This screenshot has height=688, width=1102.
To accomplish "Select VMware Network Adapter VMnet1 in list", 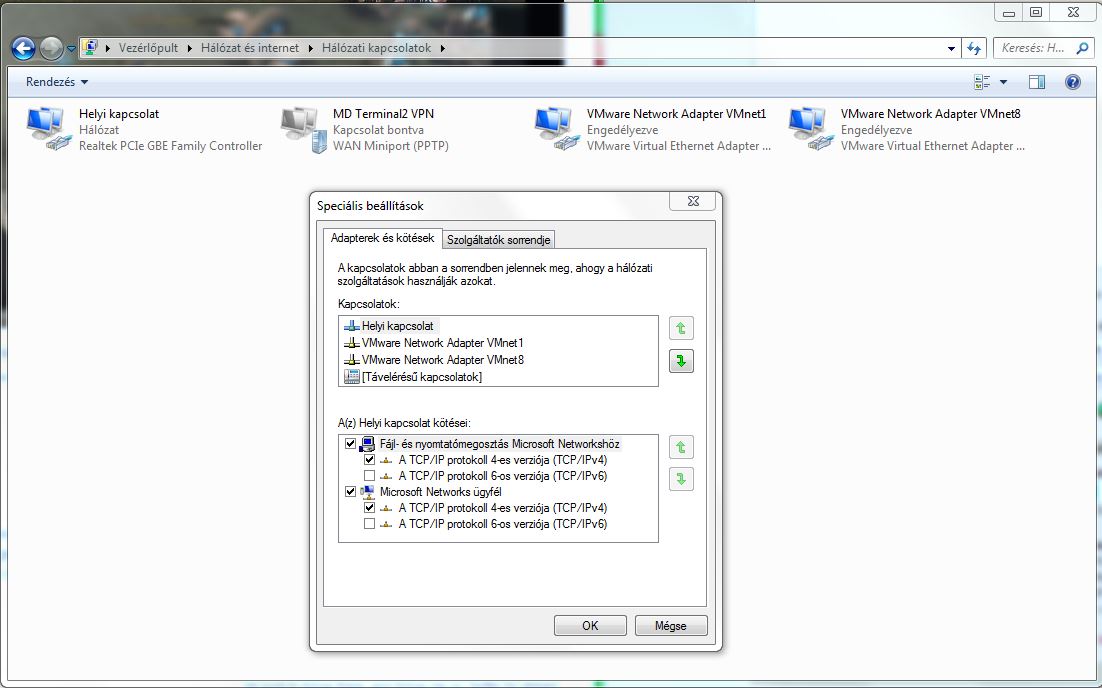I will pyautogui.click(x=443, y=343).
